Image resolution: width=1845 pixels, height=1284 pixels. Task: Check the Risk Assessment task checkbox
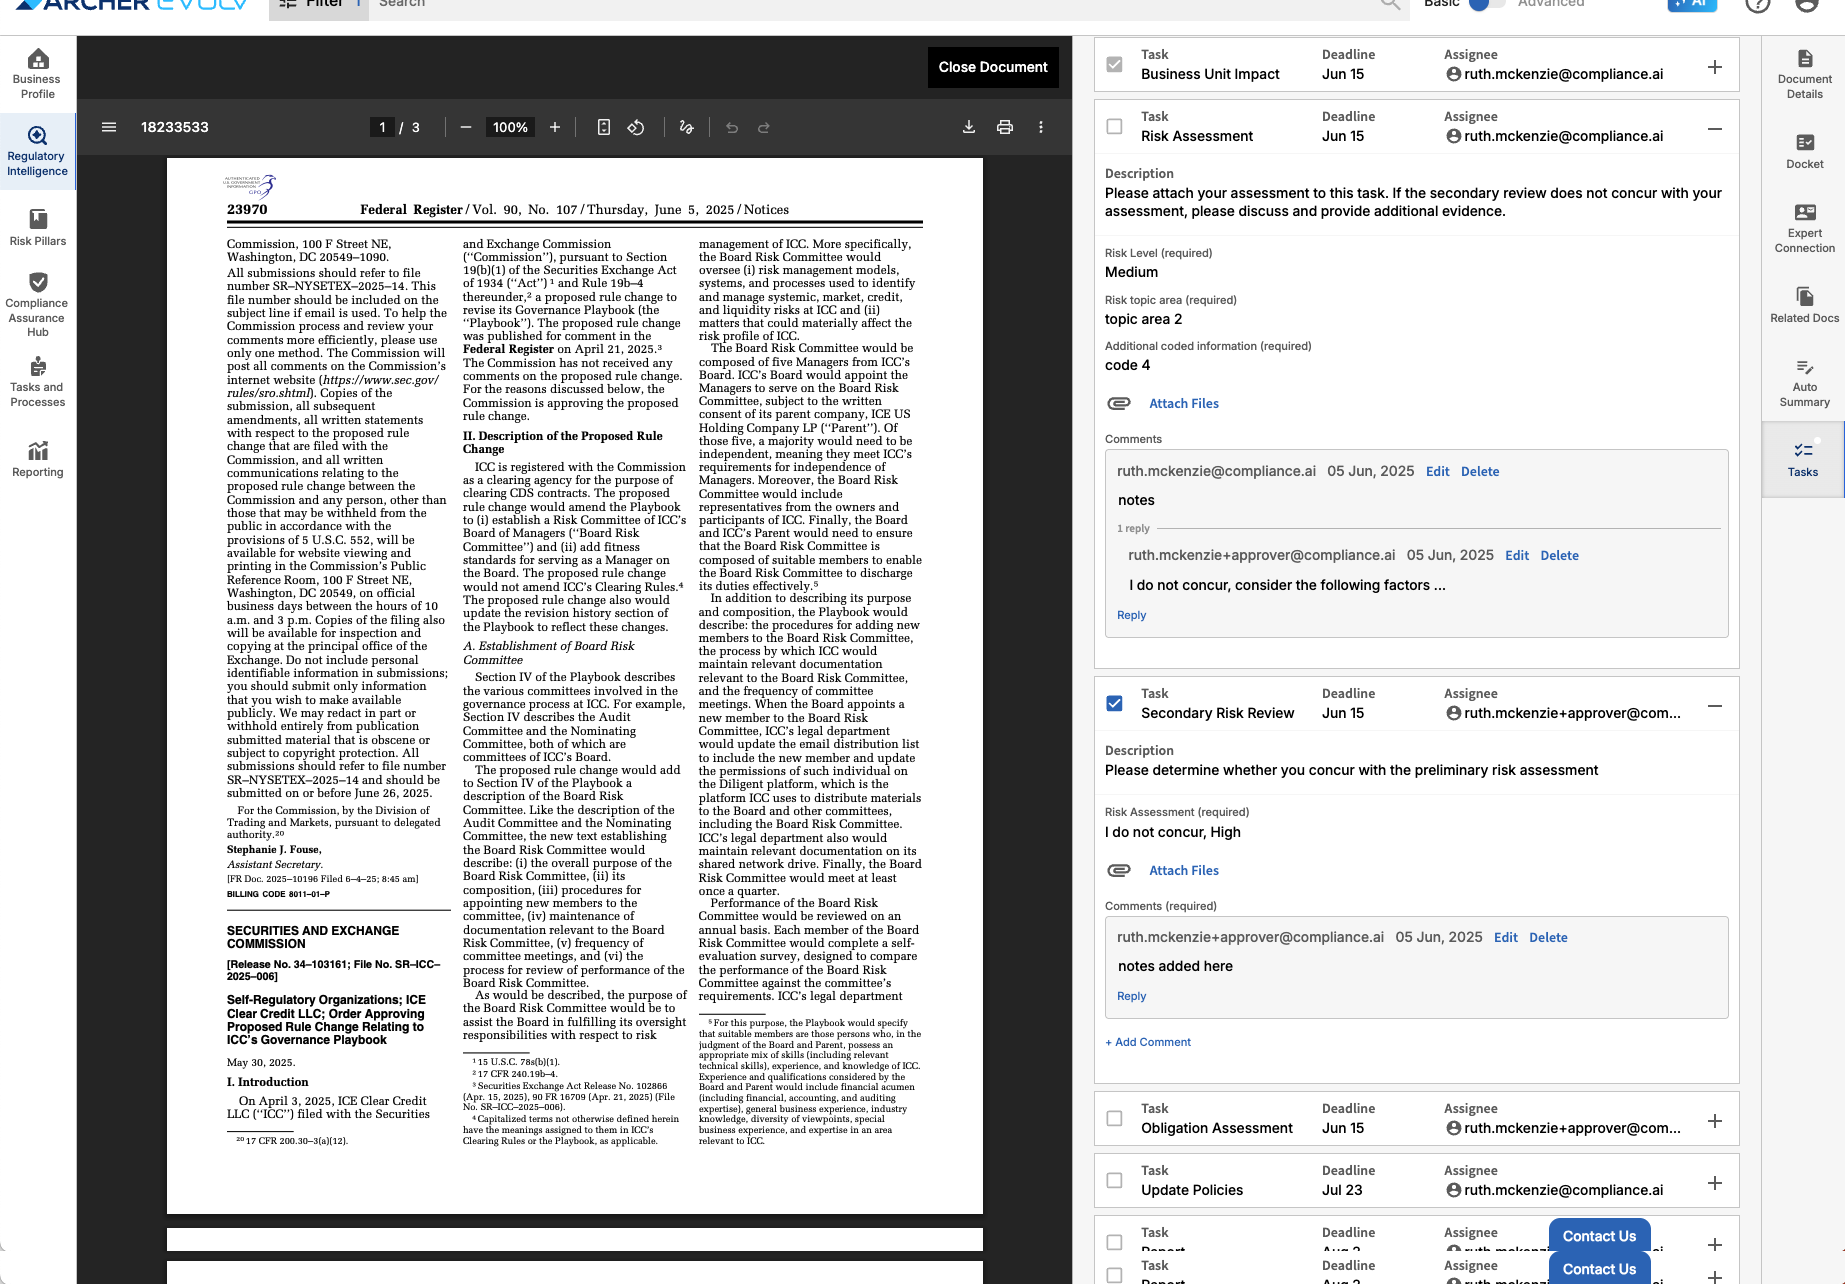click(1114, 127)
